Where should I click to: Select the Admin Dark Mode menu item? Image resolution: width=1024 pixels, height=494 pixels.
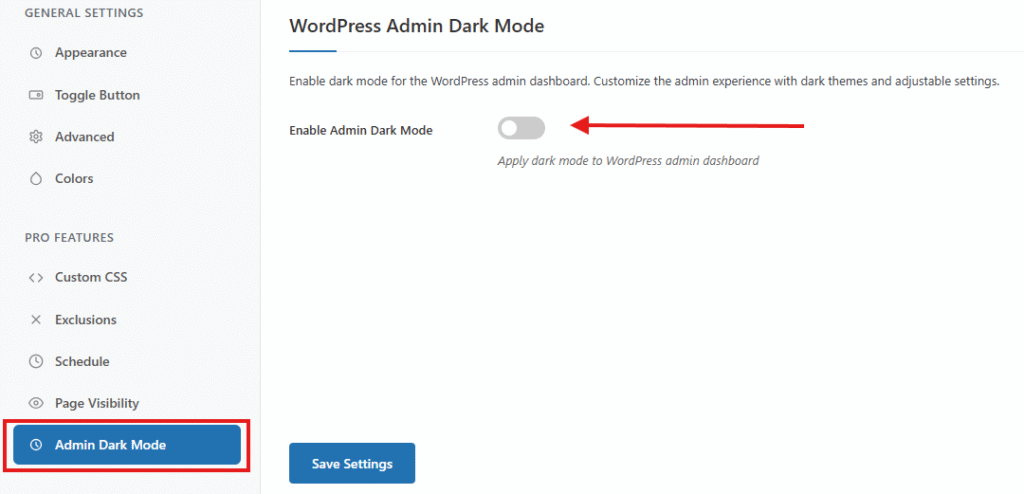pyautogui.click(x=127, y=446)
